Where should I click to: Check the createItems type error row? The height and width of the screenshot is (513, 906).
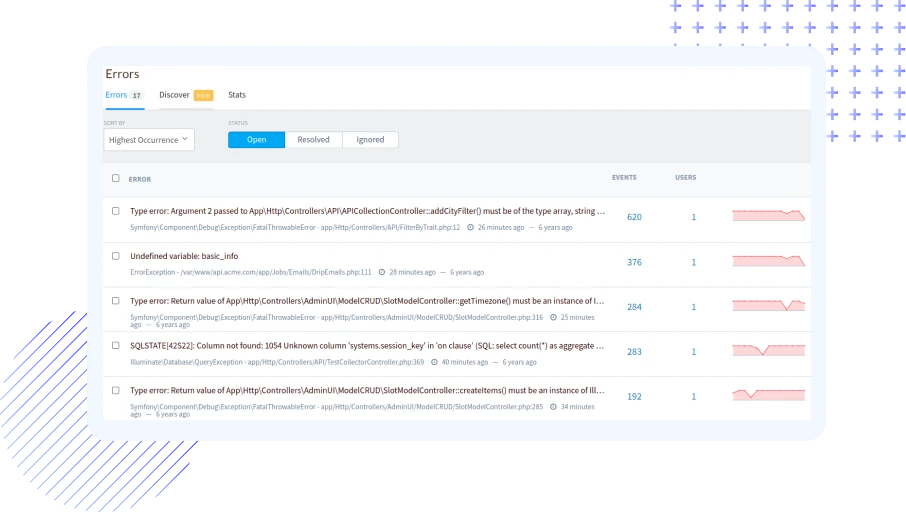(x=116, y=391)
